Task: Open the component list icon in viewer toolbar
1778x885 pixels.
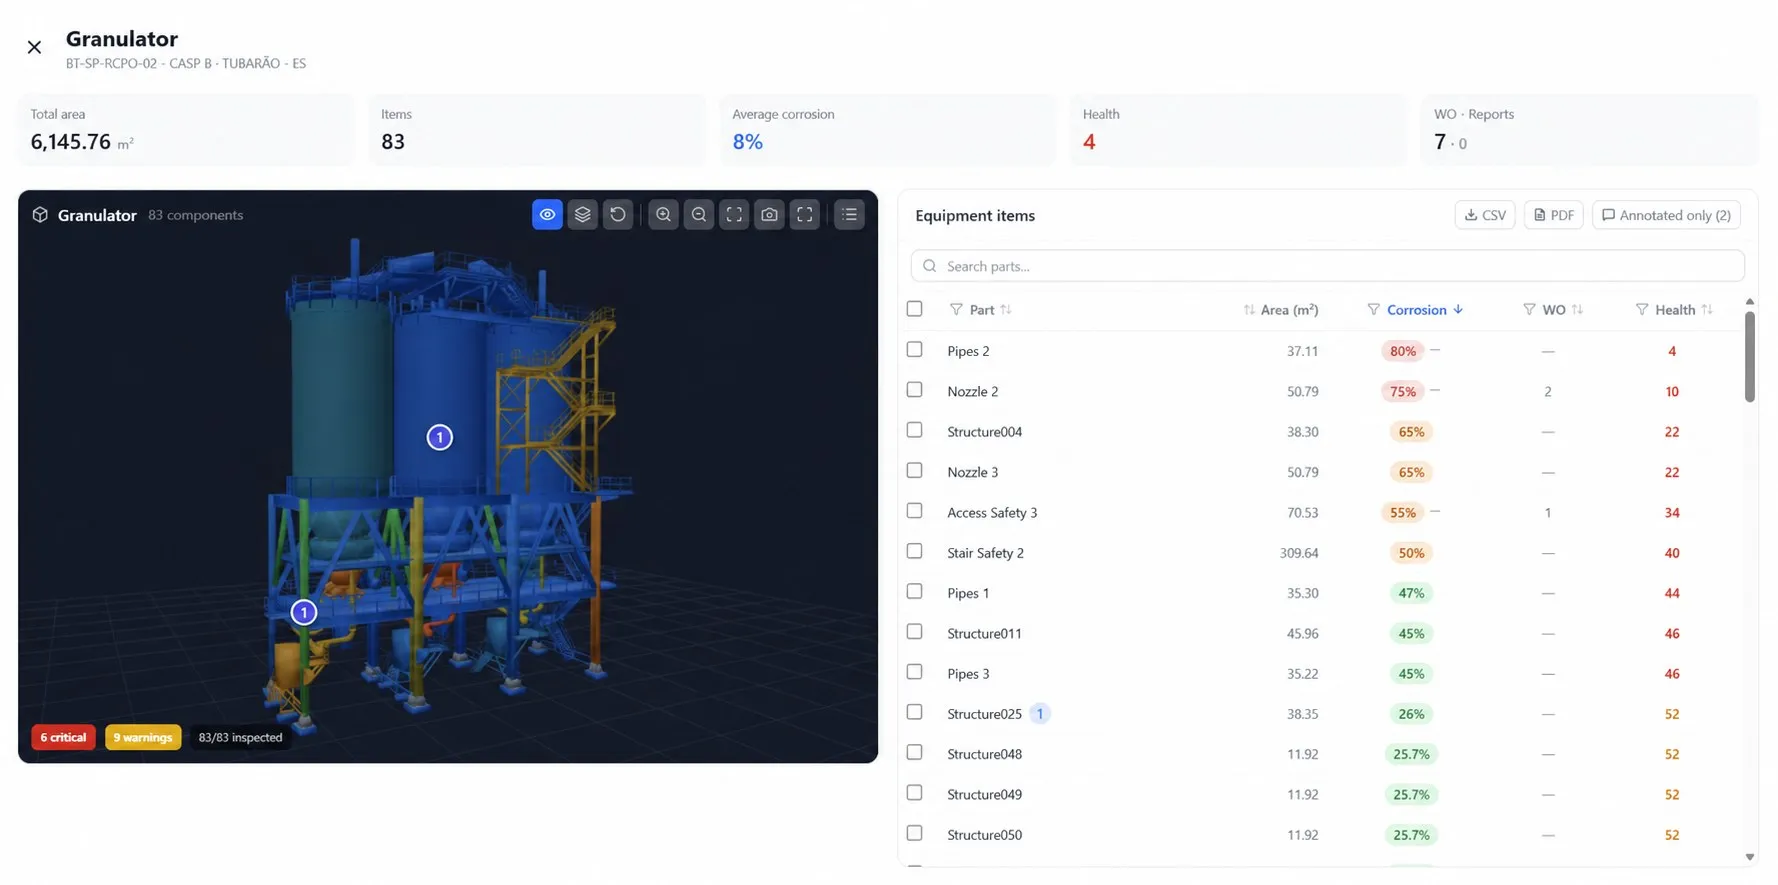Action: [849, 214]
